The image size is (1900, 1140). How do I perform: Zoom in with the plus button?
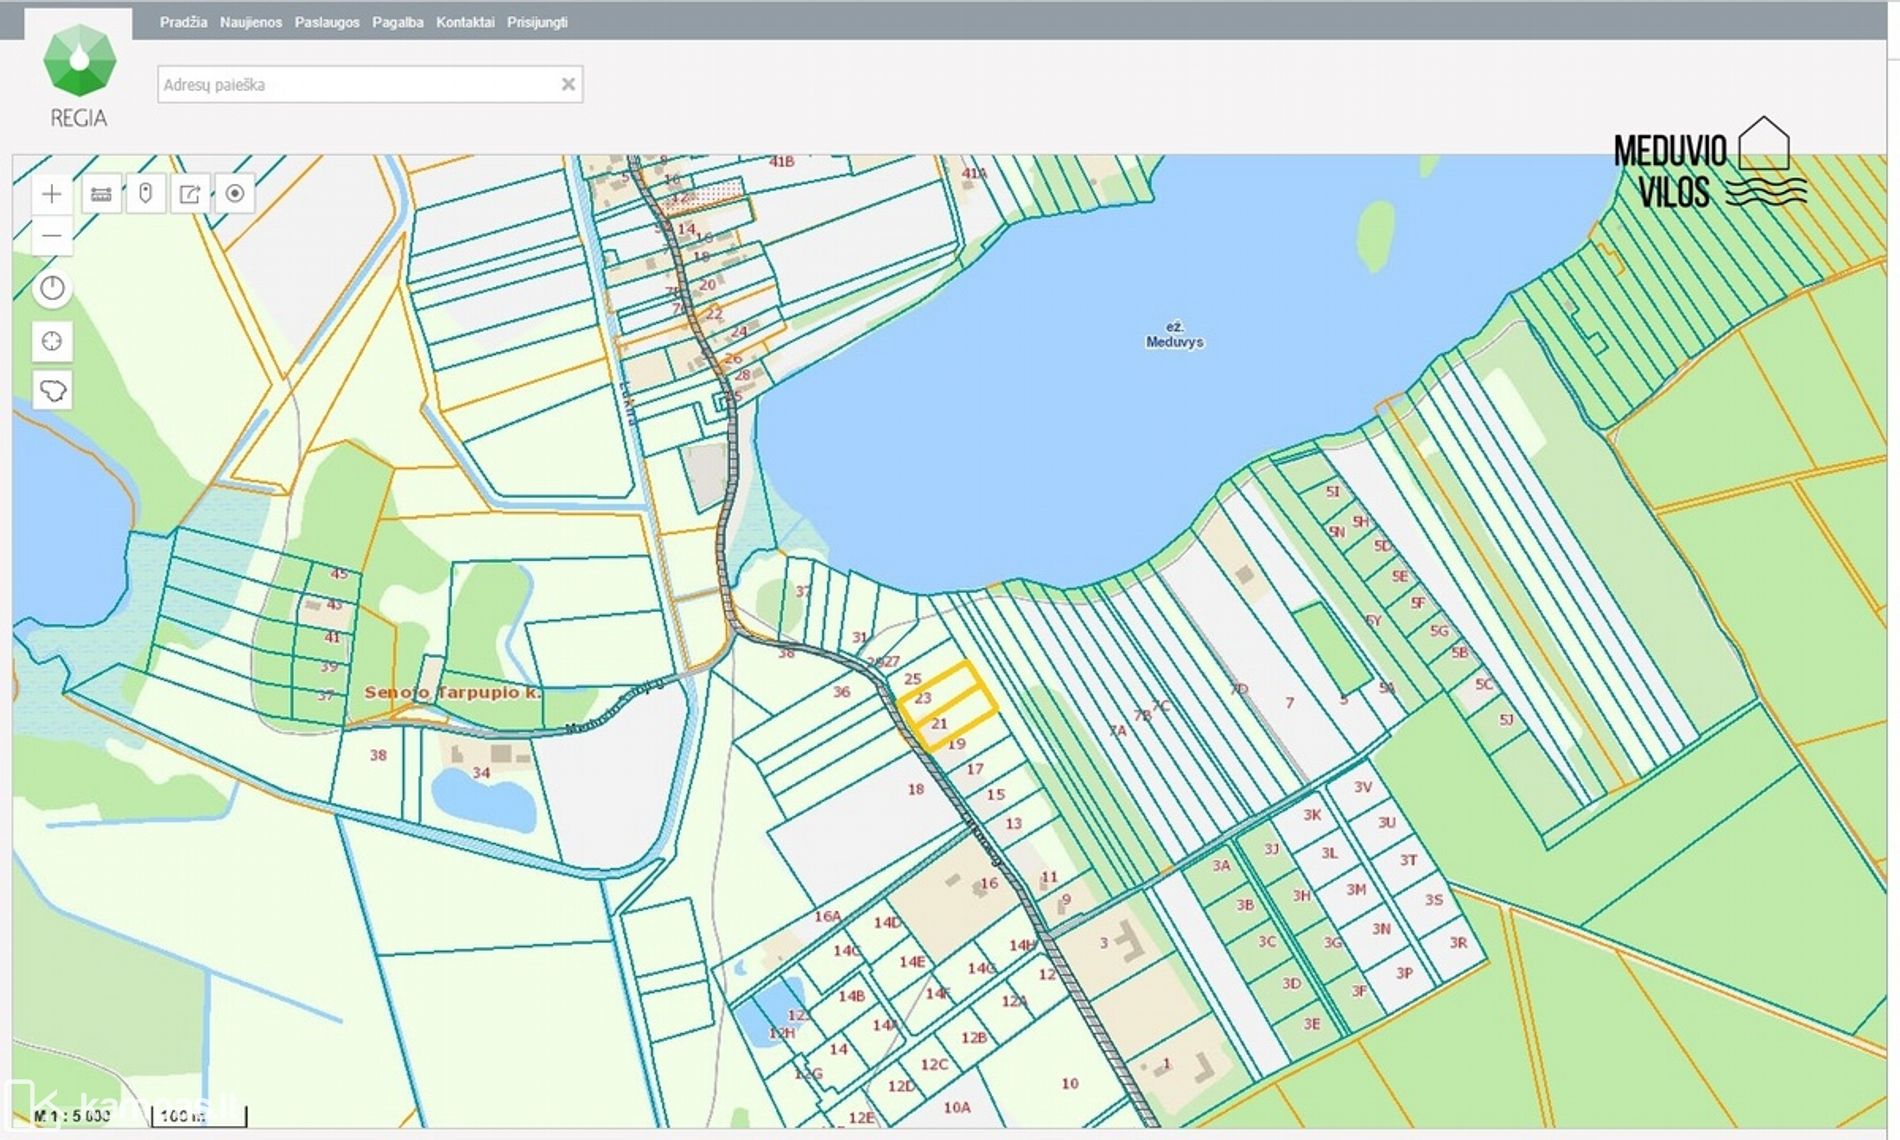(52, 194)
